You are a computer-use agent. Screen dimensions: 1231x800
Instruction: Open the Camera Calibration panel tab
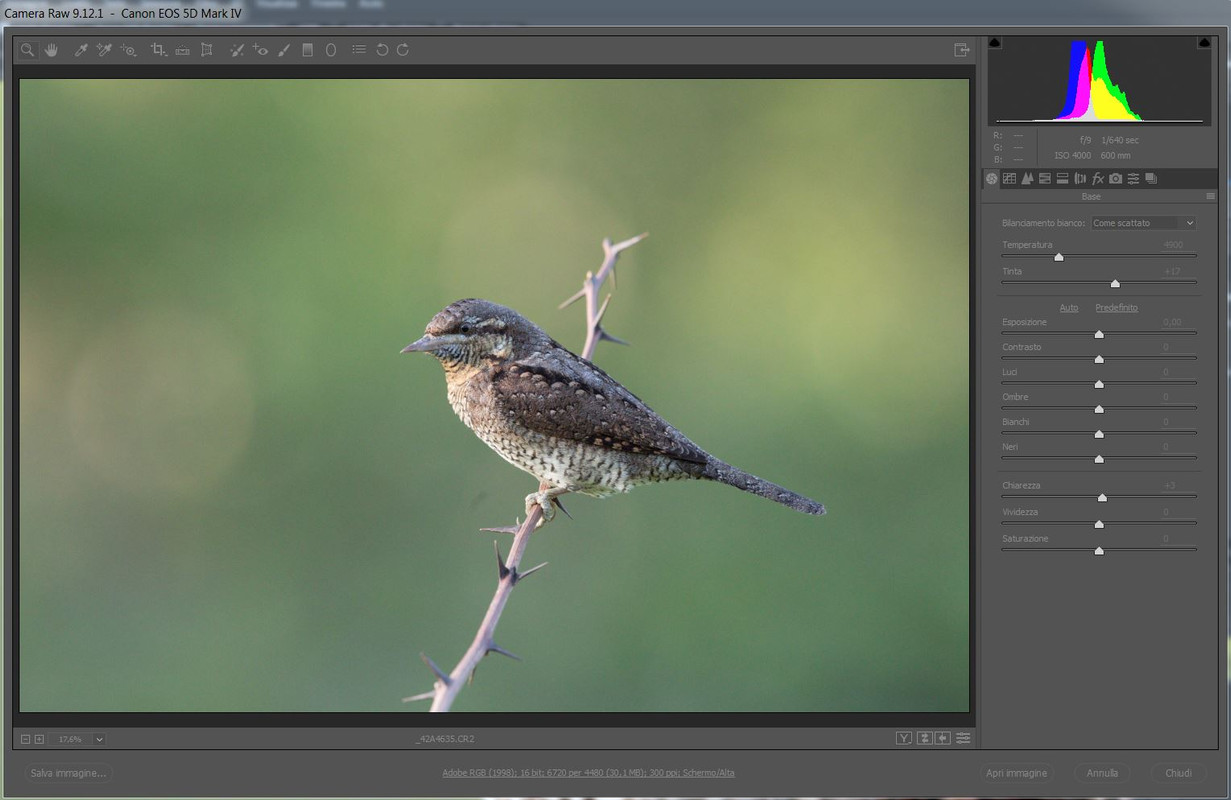coord(1115,178)
